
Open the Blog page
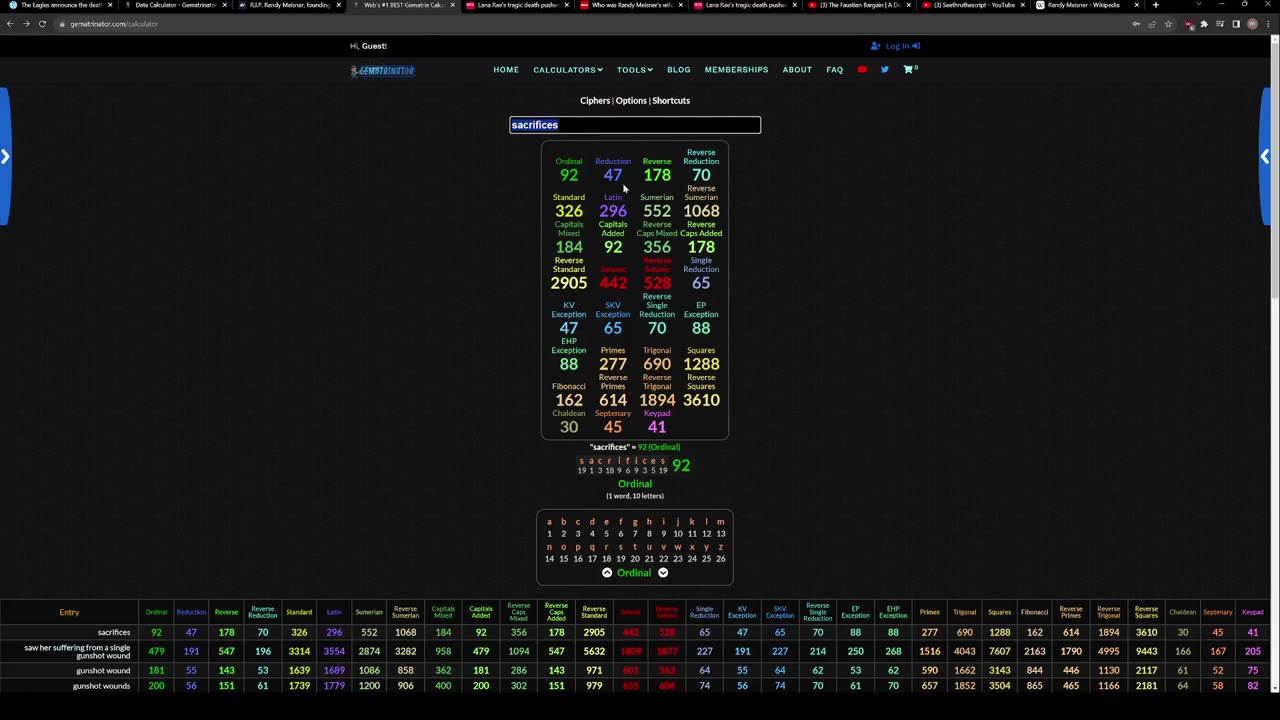tap(679, 70)
